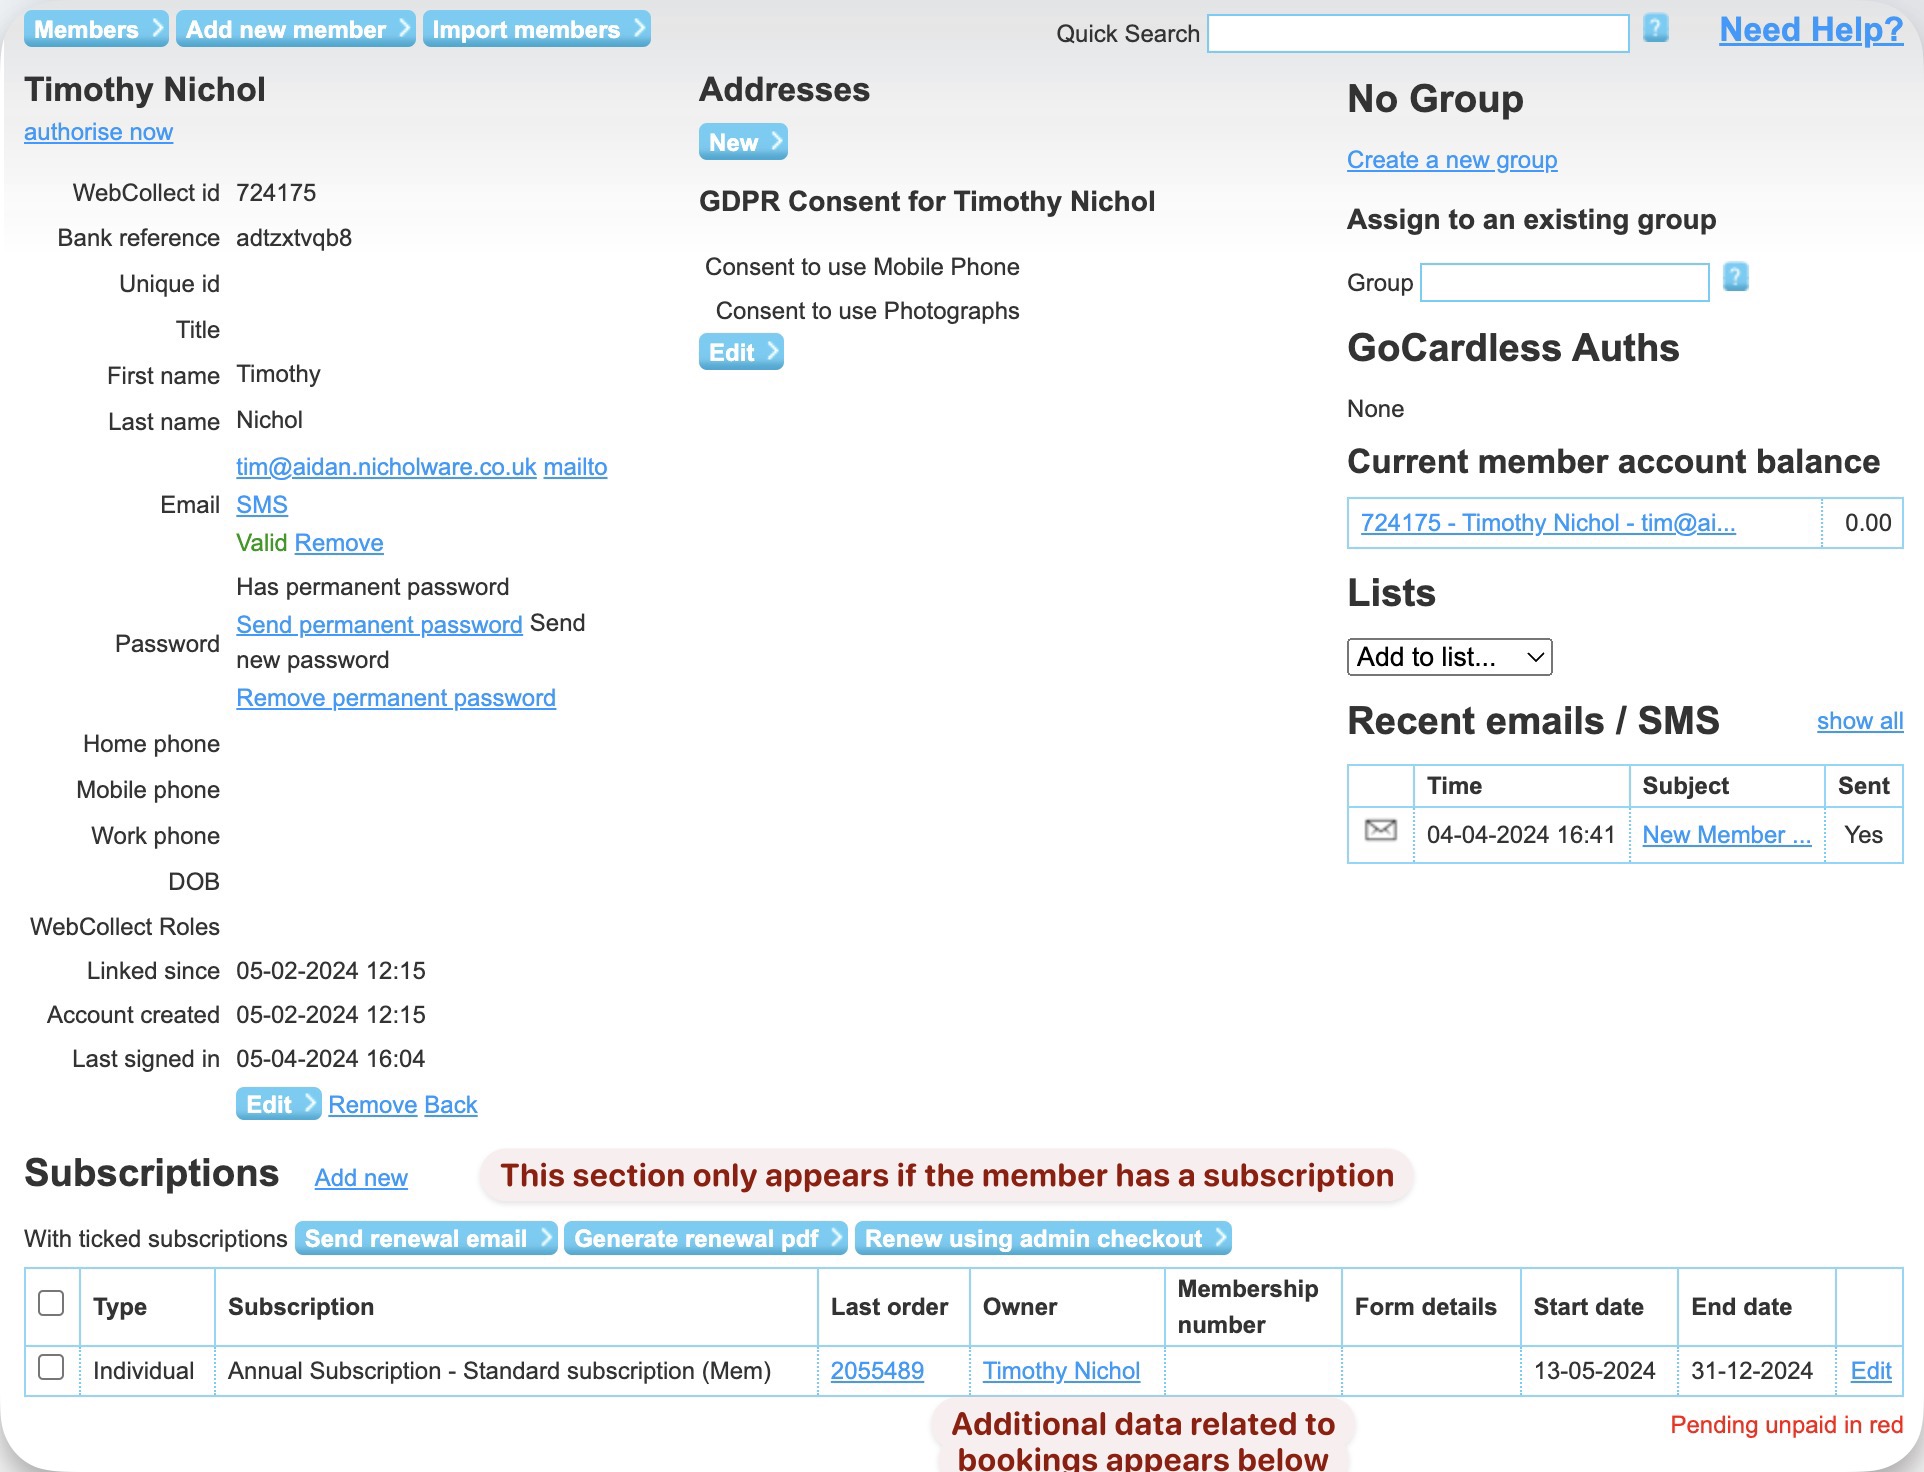Open the Members menu button

[x=96, y=29]
